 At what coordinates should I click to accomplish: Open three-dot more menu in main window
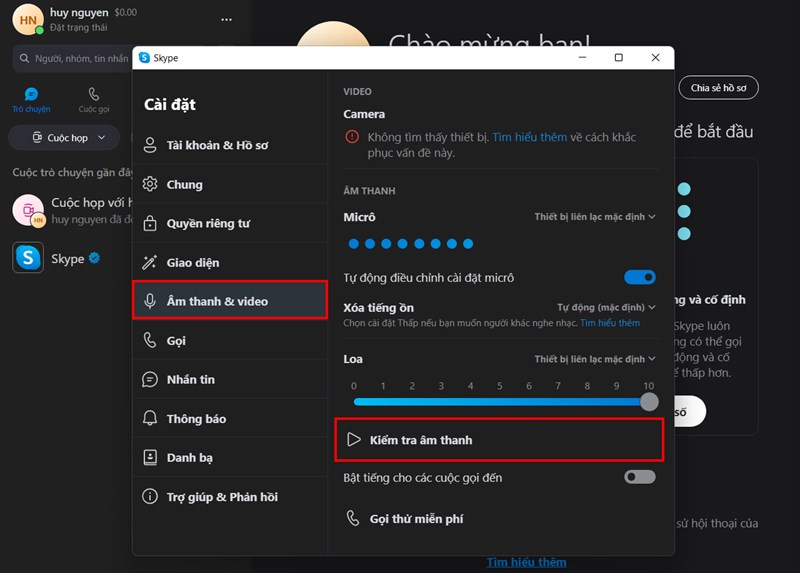227,19
